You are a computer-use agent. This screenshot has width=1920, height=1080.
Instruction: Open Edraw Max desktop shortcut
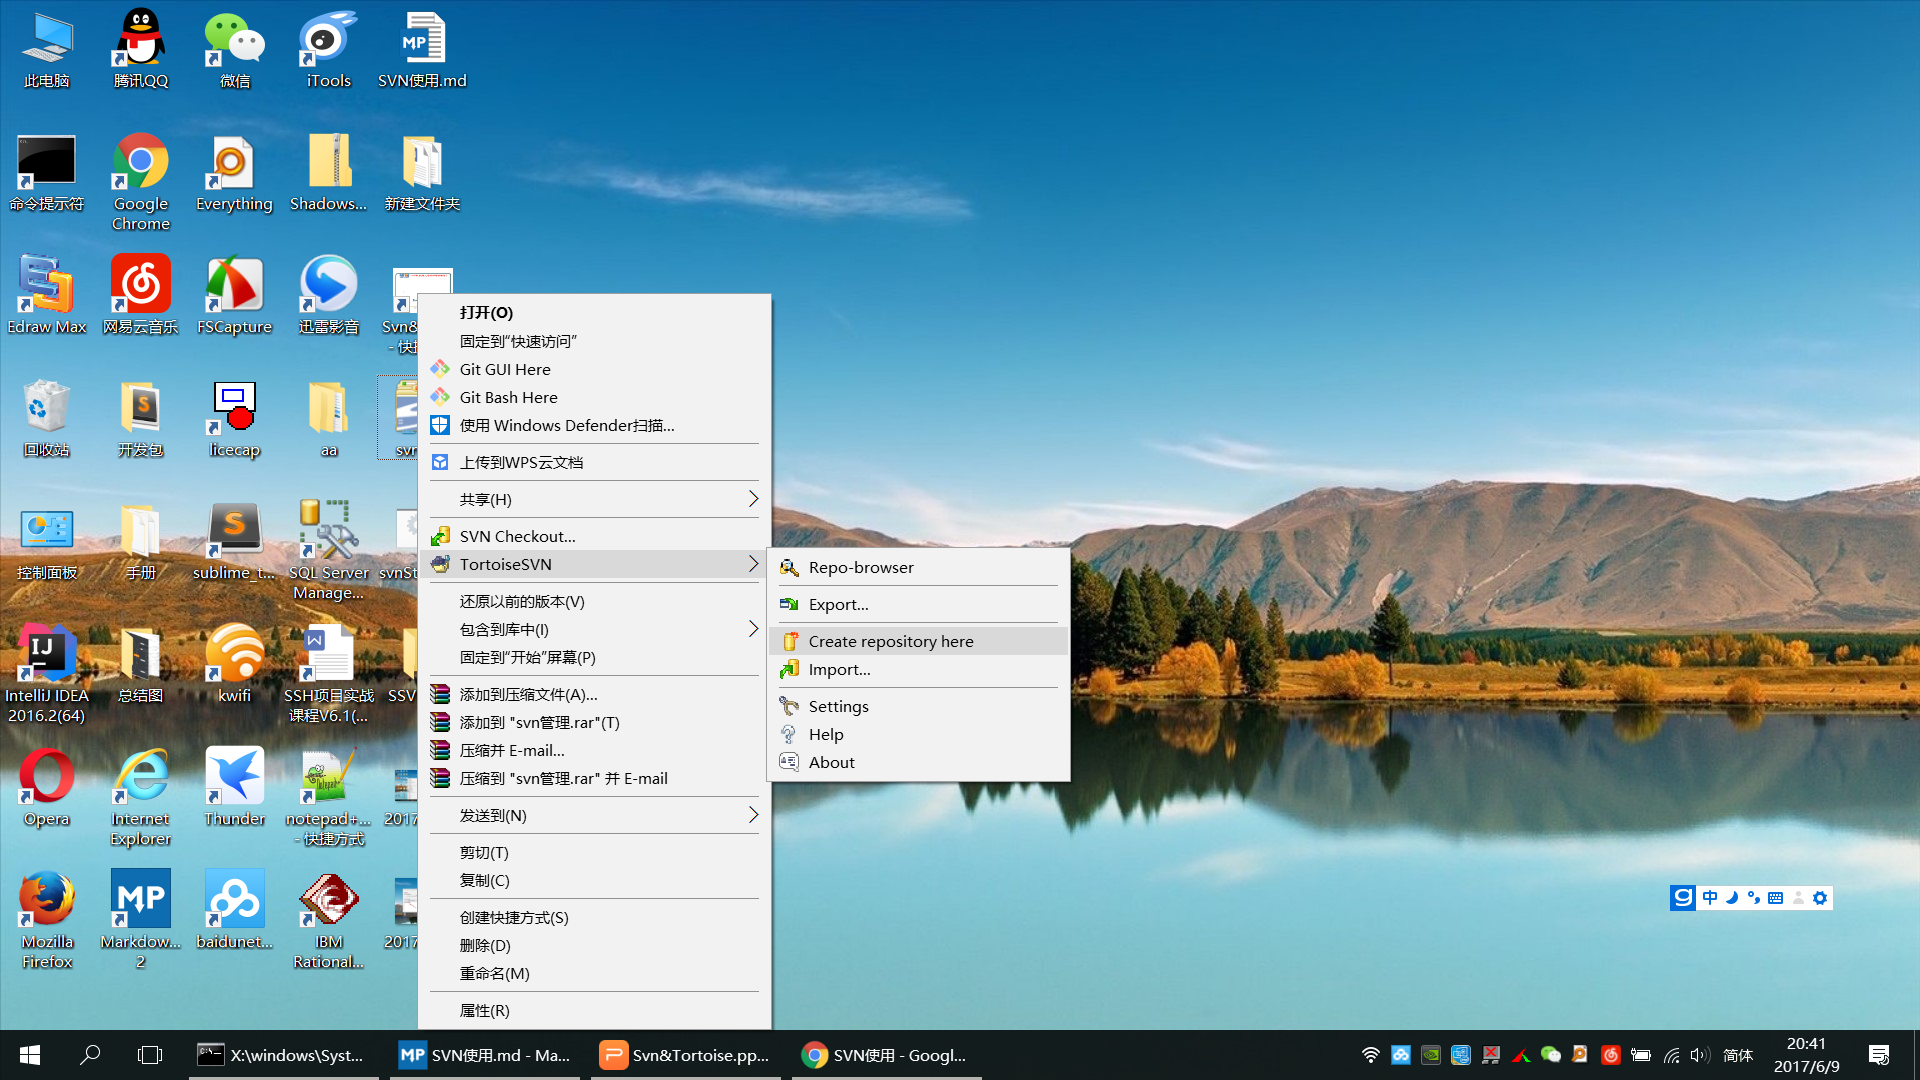47,296
